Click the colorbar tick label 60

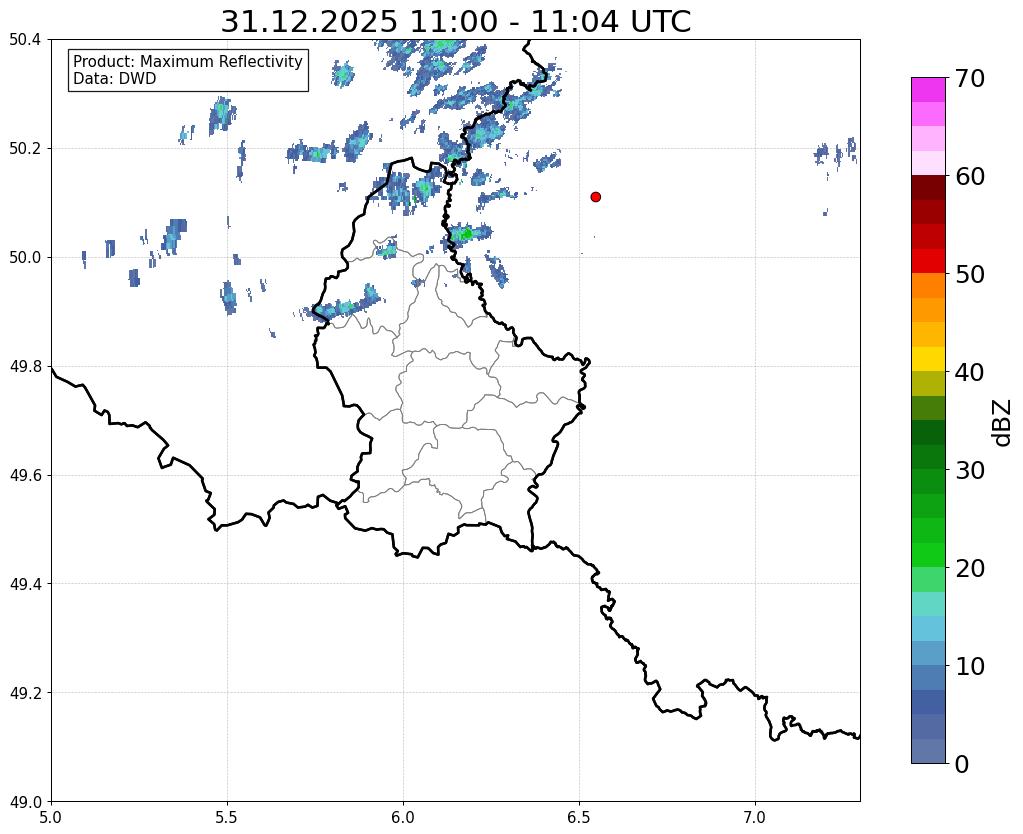[x=970, y=176]
